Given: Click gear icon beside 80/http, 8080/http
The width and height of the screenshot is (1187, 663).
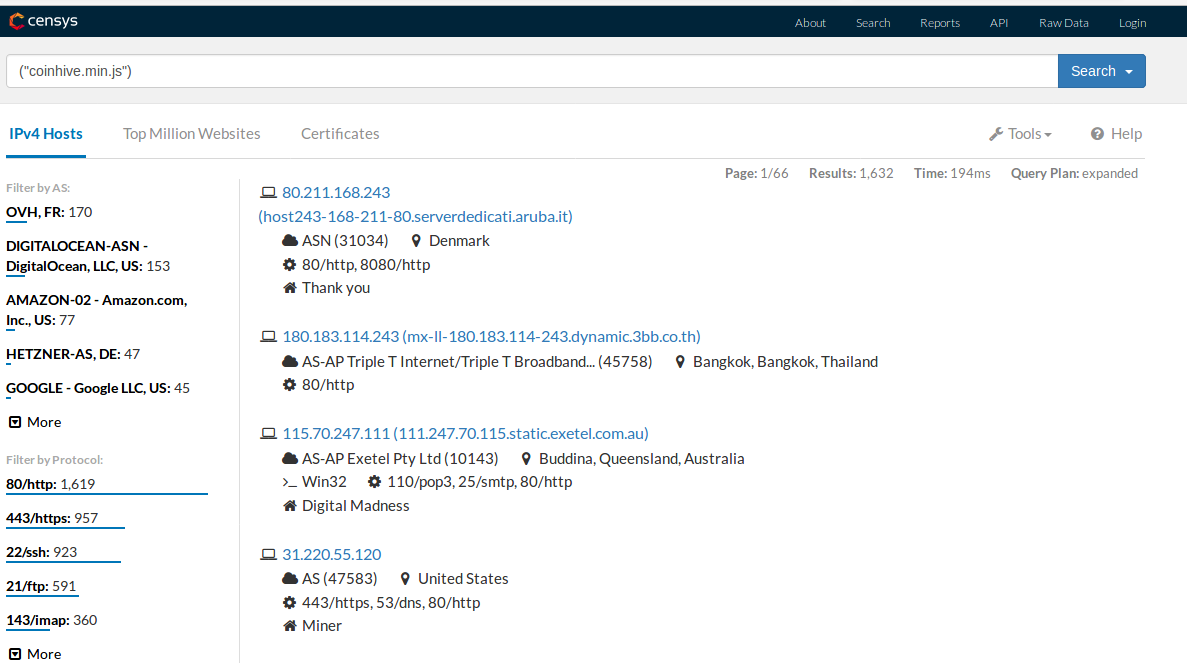Looking at the screenshot, I should tap(289, 265).
